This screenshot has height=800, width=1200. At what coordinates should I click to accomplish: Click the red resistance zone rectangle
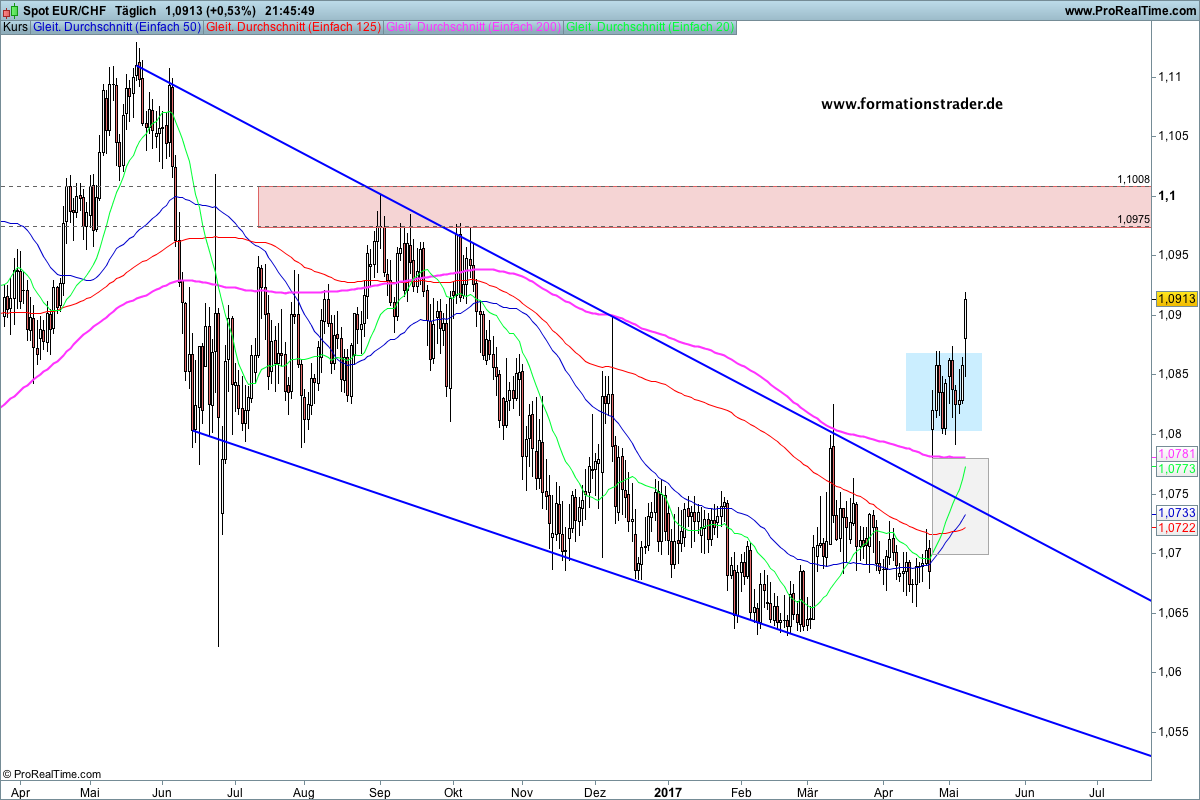tap(700, 206)
